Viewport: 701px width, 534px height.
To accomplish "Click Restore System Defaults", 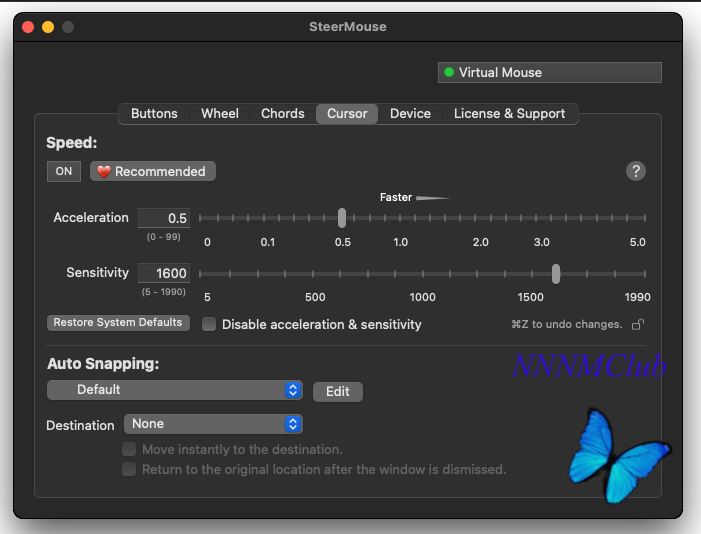I will pyautogui.click(x=118, y=322).
